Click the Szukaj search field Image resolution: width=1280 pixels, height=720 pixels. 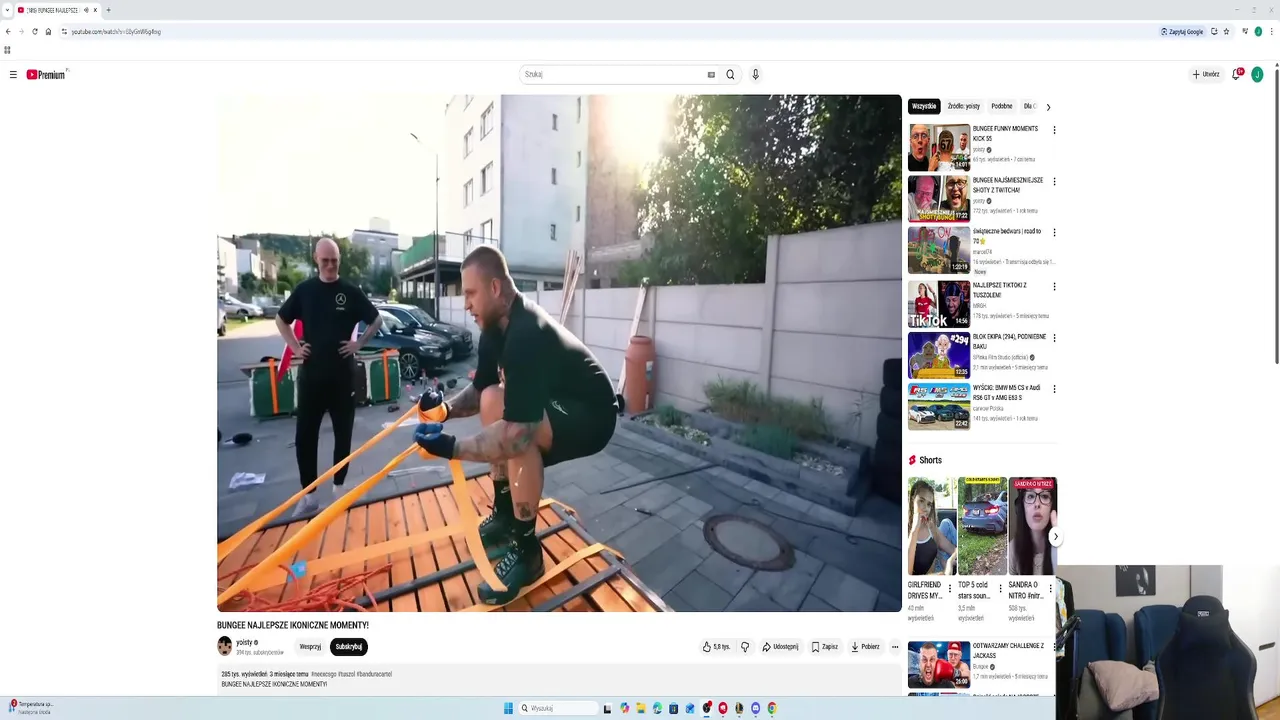613,75
